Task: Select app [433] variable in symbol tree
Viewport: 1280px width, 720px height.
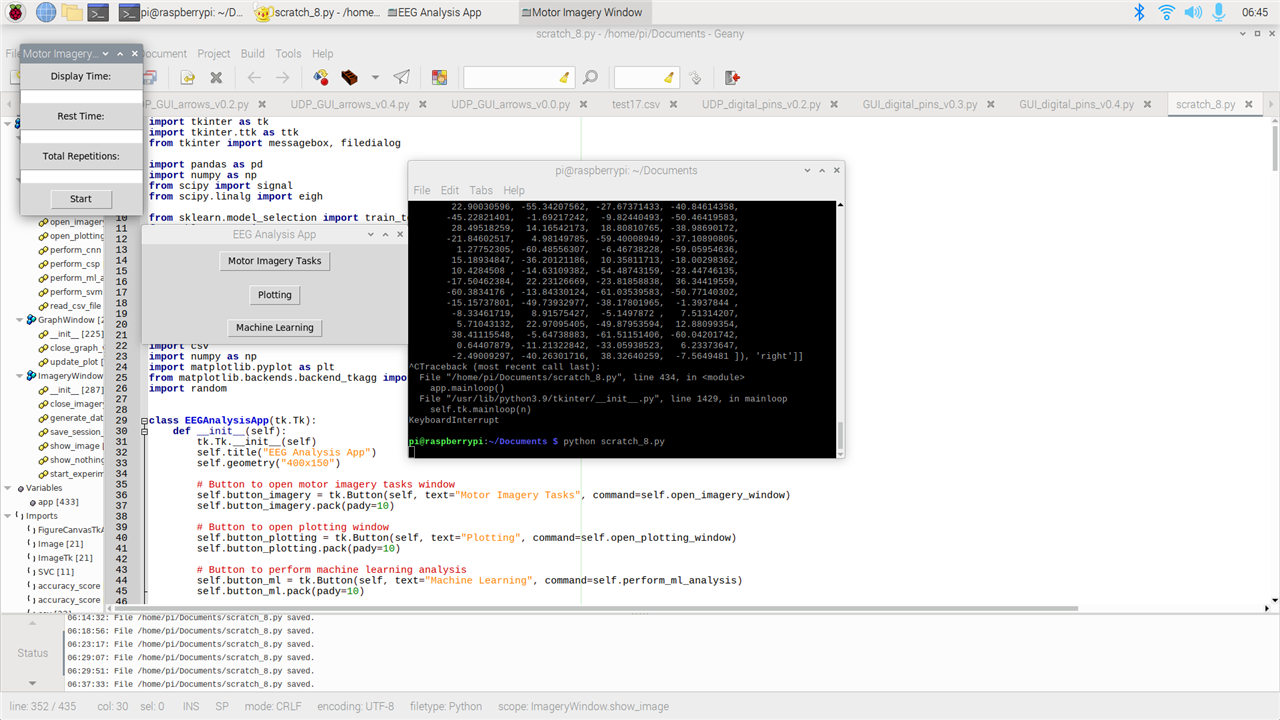Action: point(58,502)
